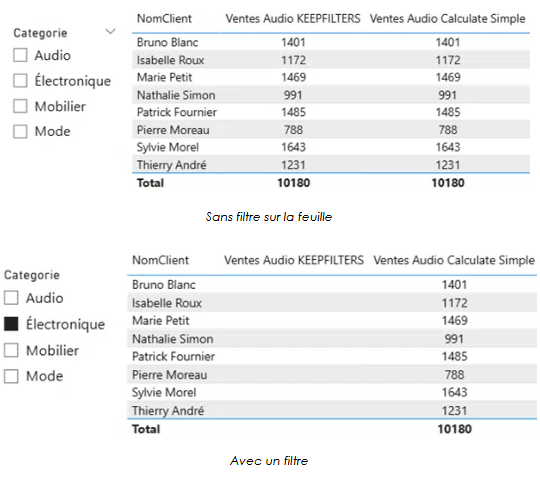Check Mode in the lower Categorie slicer
The image size is (540, 480).
tap(11, 376)
